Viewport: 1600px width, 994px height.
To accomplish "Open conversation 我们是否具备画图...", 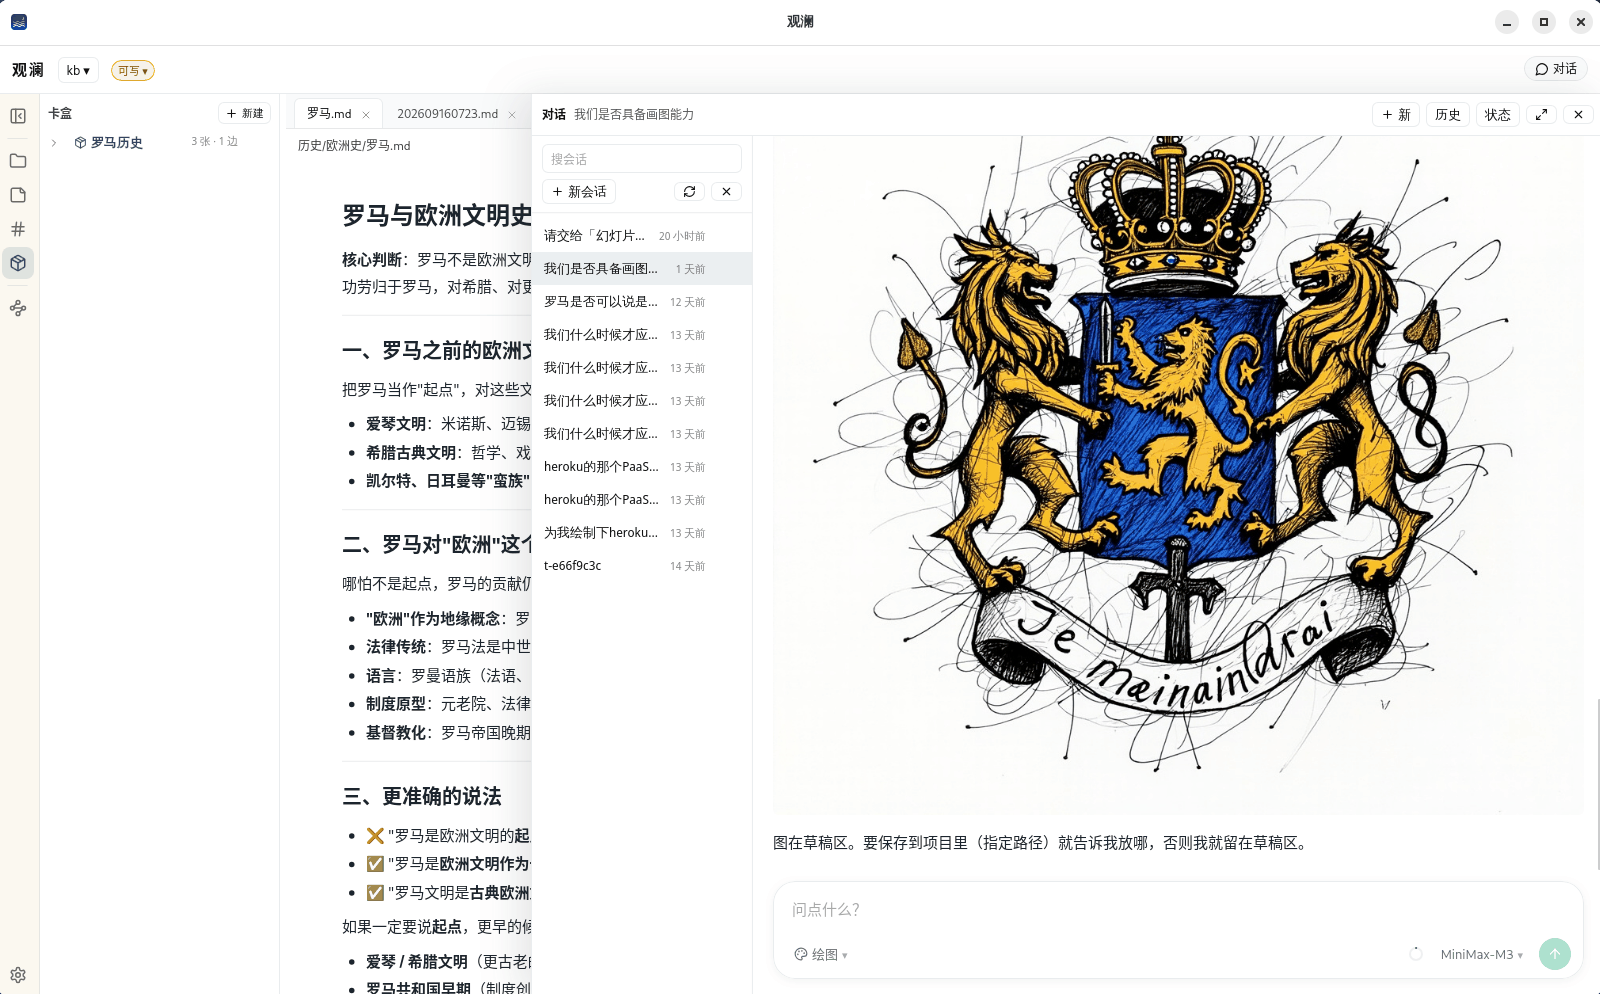I will 642,269.
